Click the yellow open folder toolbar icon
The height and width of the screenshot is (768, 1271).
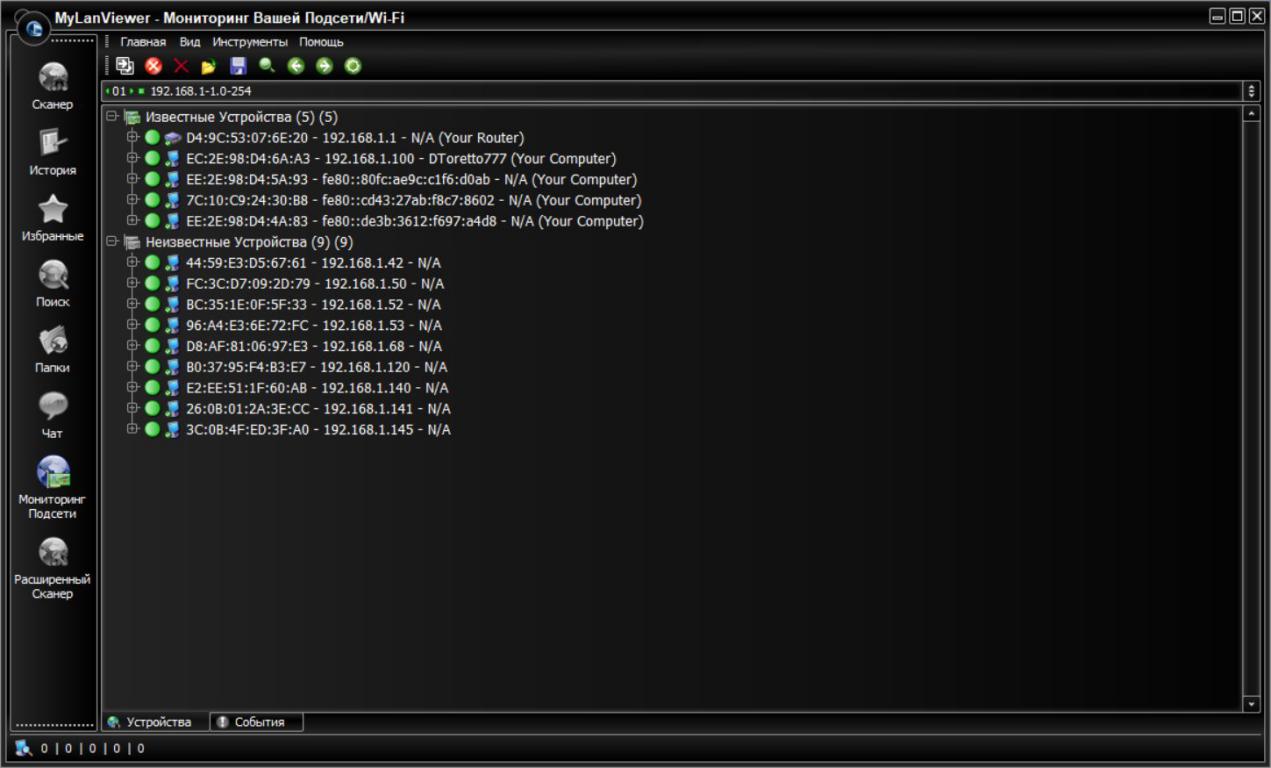tap(209, 66)
